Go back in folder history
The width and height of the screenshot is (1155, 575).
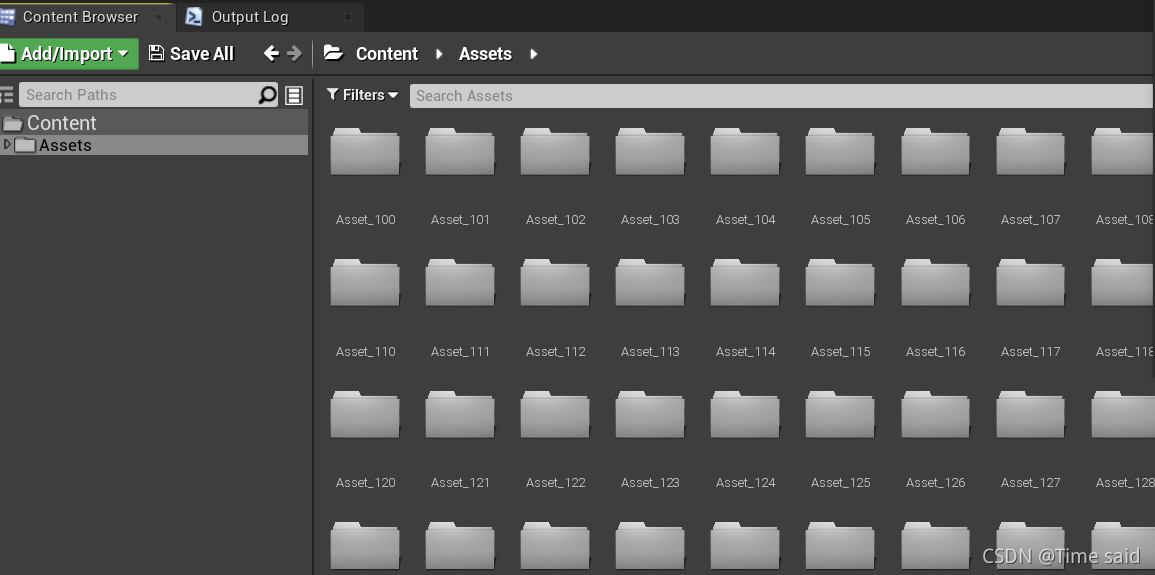[271, 53]
